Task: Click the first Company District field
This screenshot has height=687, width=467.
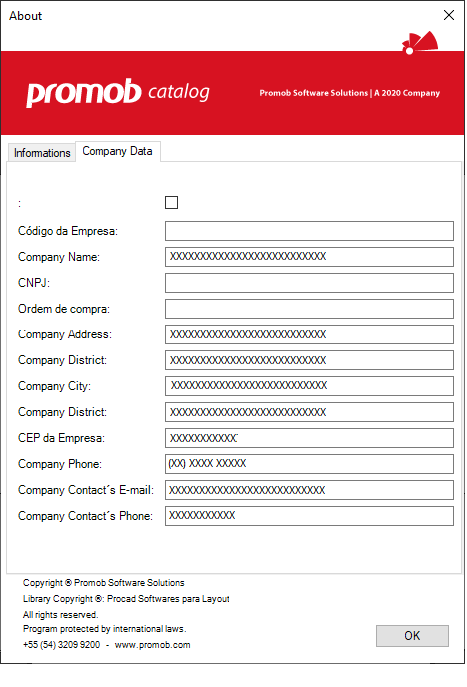Action: (309, 360)
